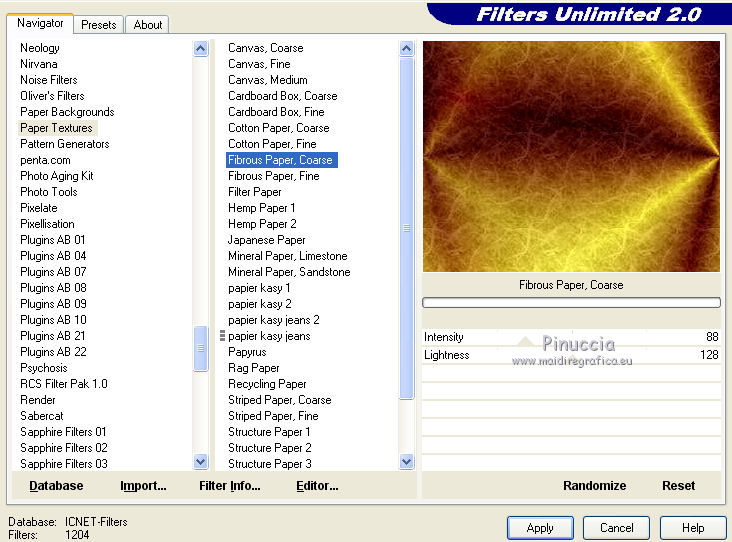732x542 pixels.
Task: Choose the Canvas, Fine filter
Action: [x=259, y=64]
